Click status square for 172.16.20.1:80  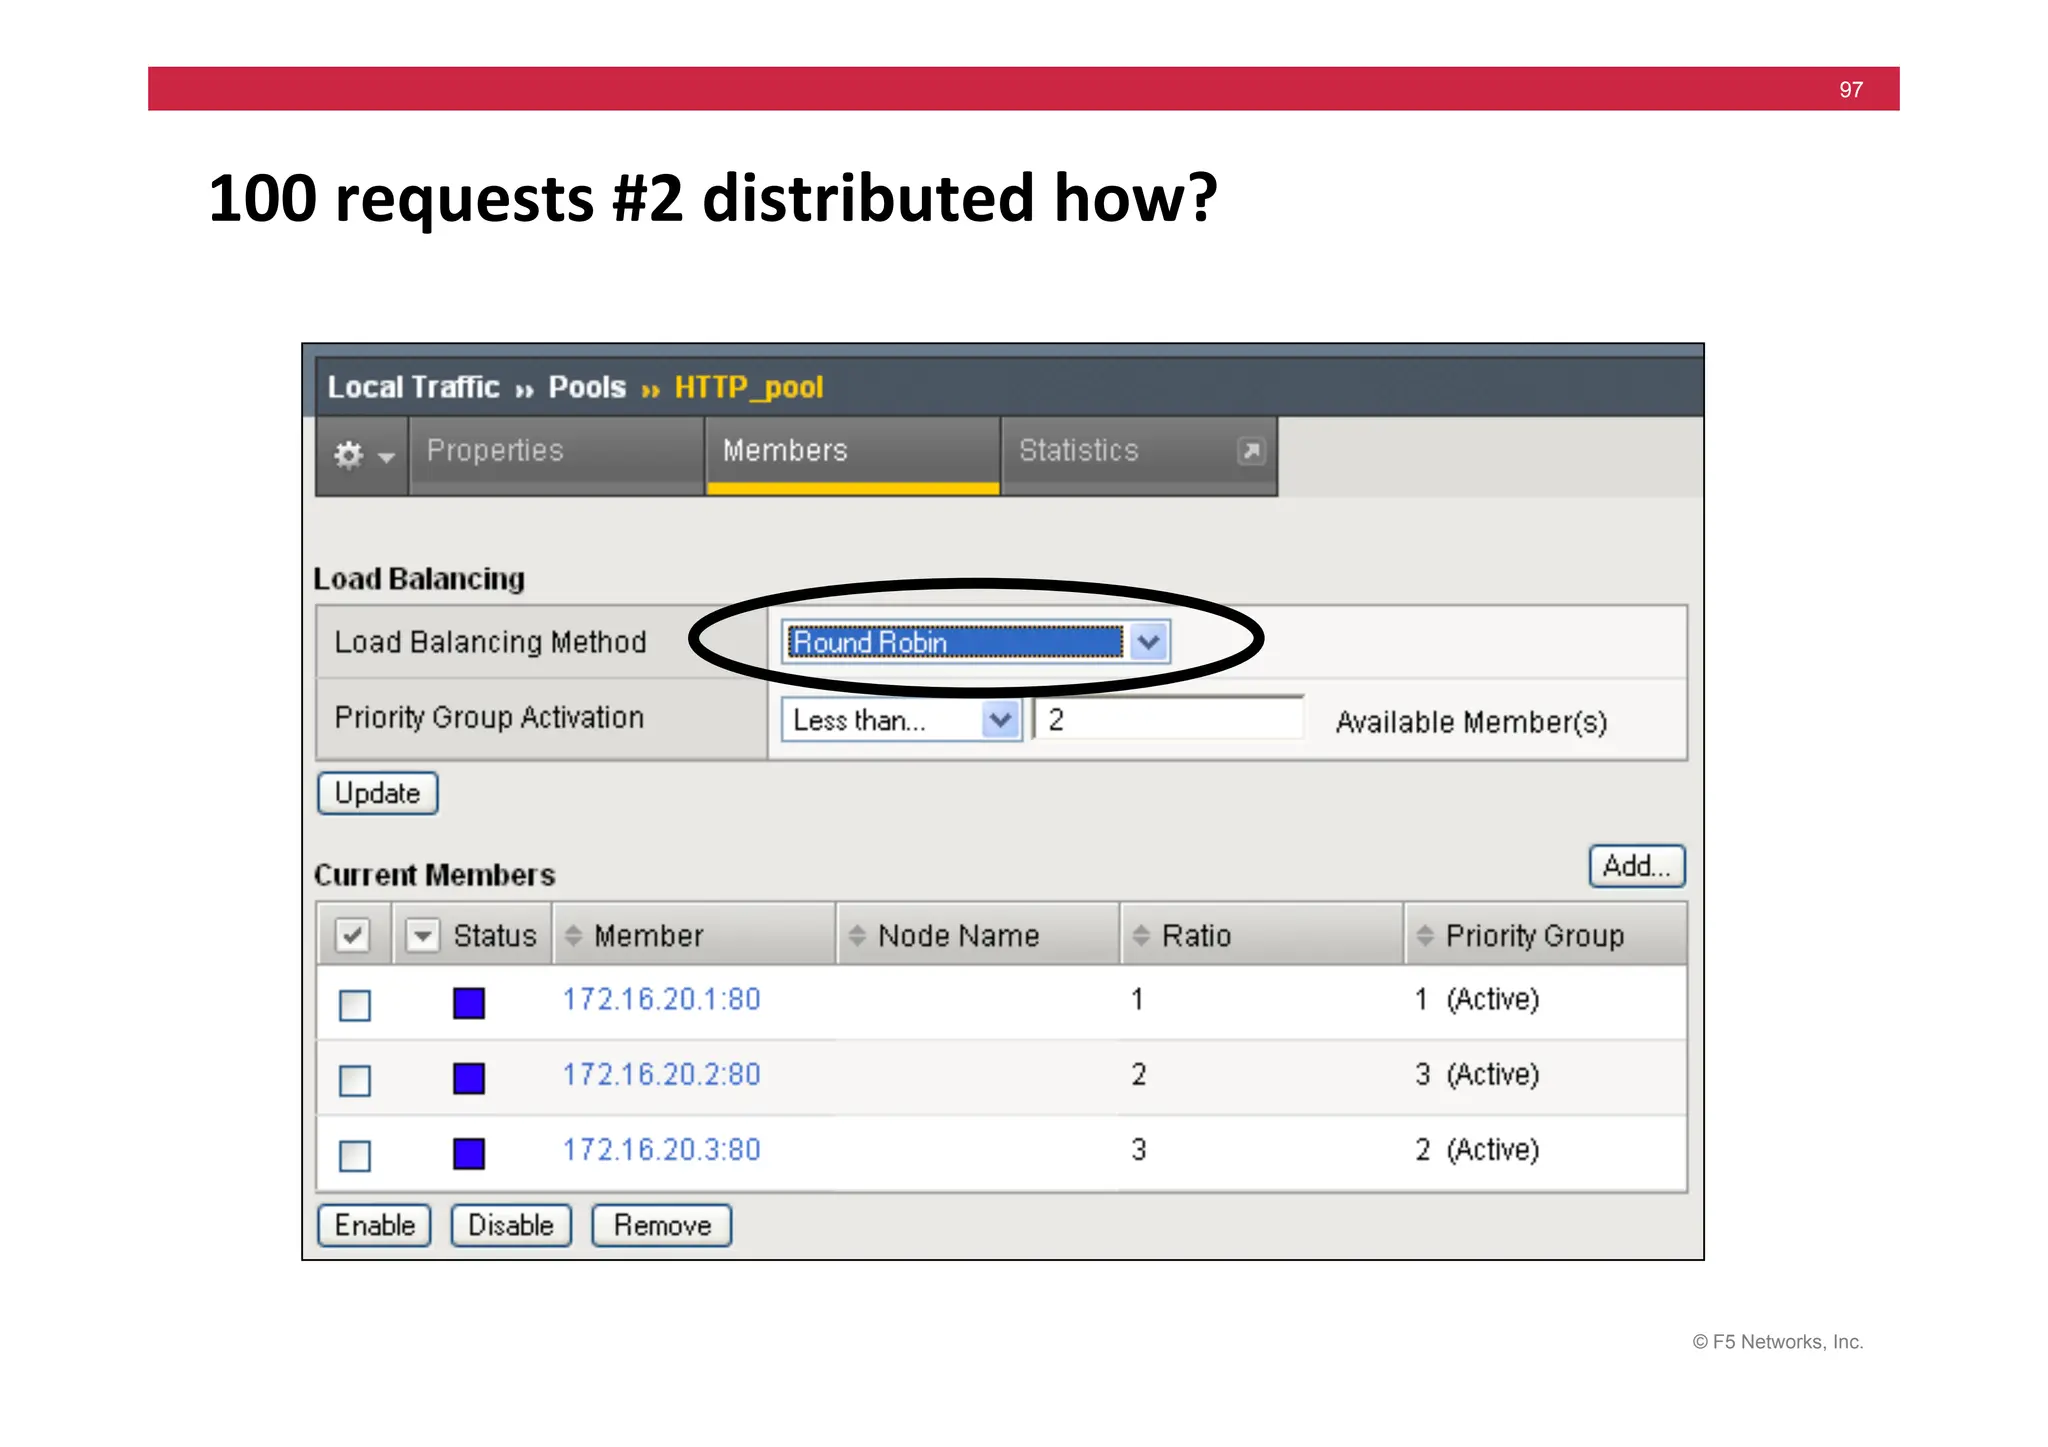pos(469,1003)
